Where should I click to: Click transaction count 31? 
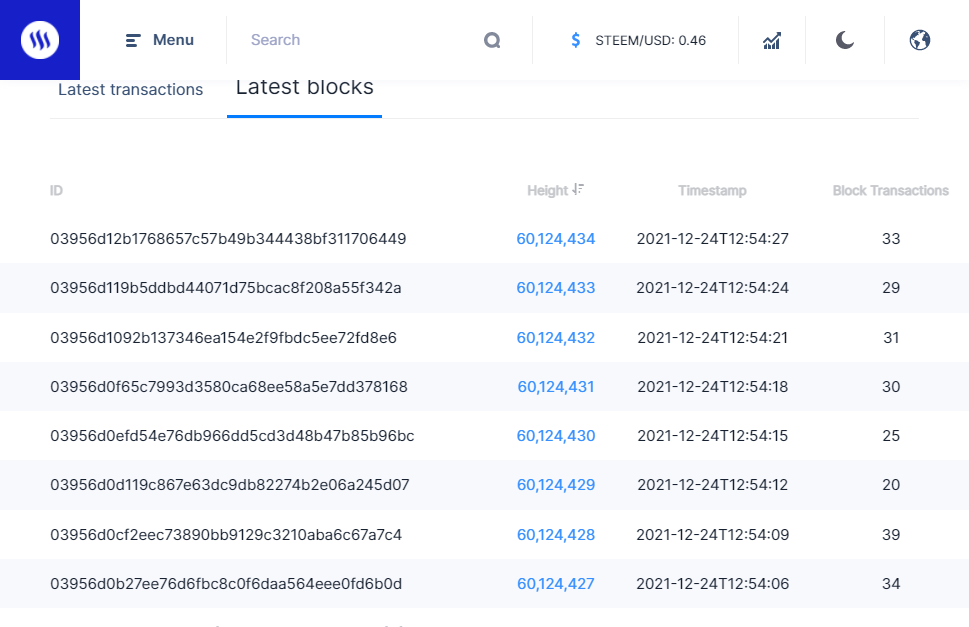[891, 338]
